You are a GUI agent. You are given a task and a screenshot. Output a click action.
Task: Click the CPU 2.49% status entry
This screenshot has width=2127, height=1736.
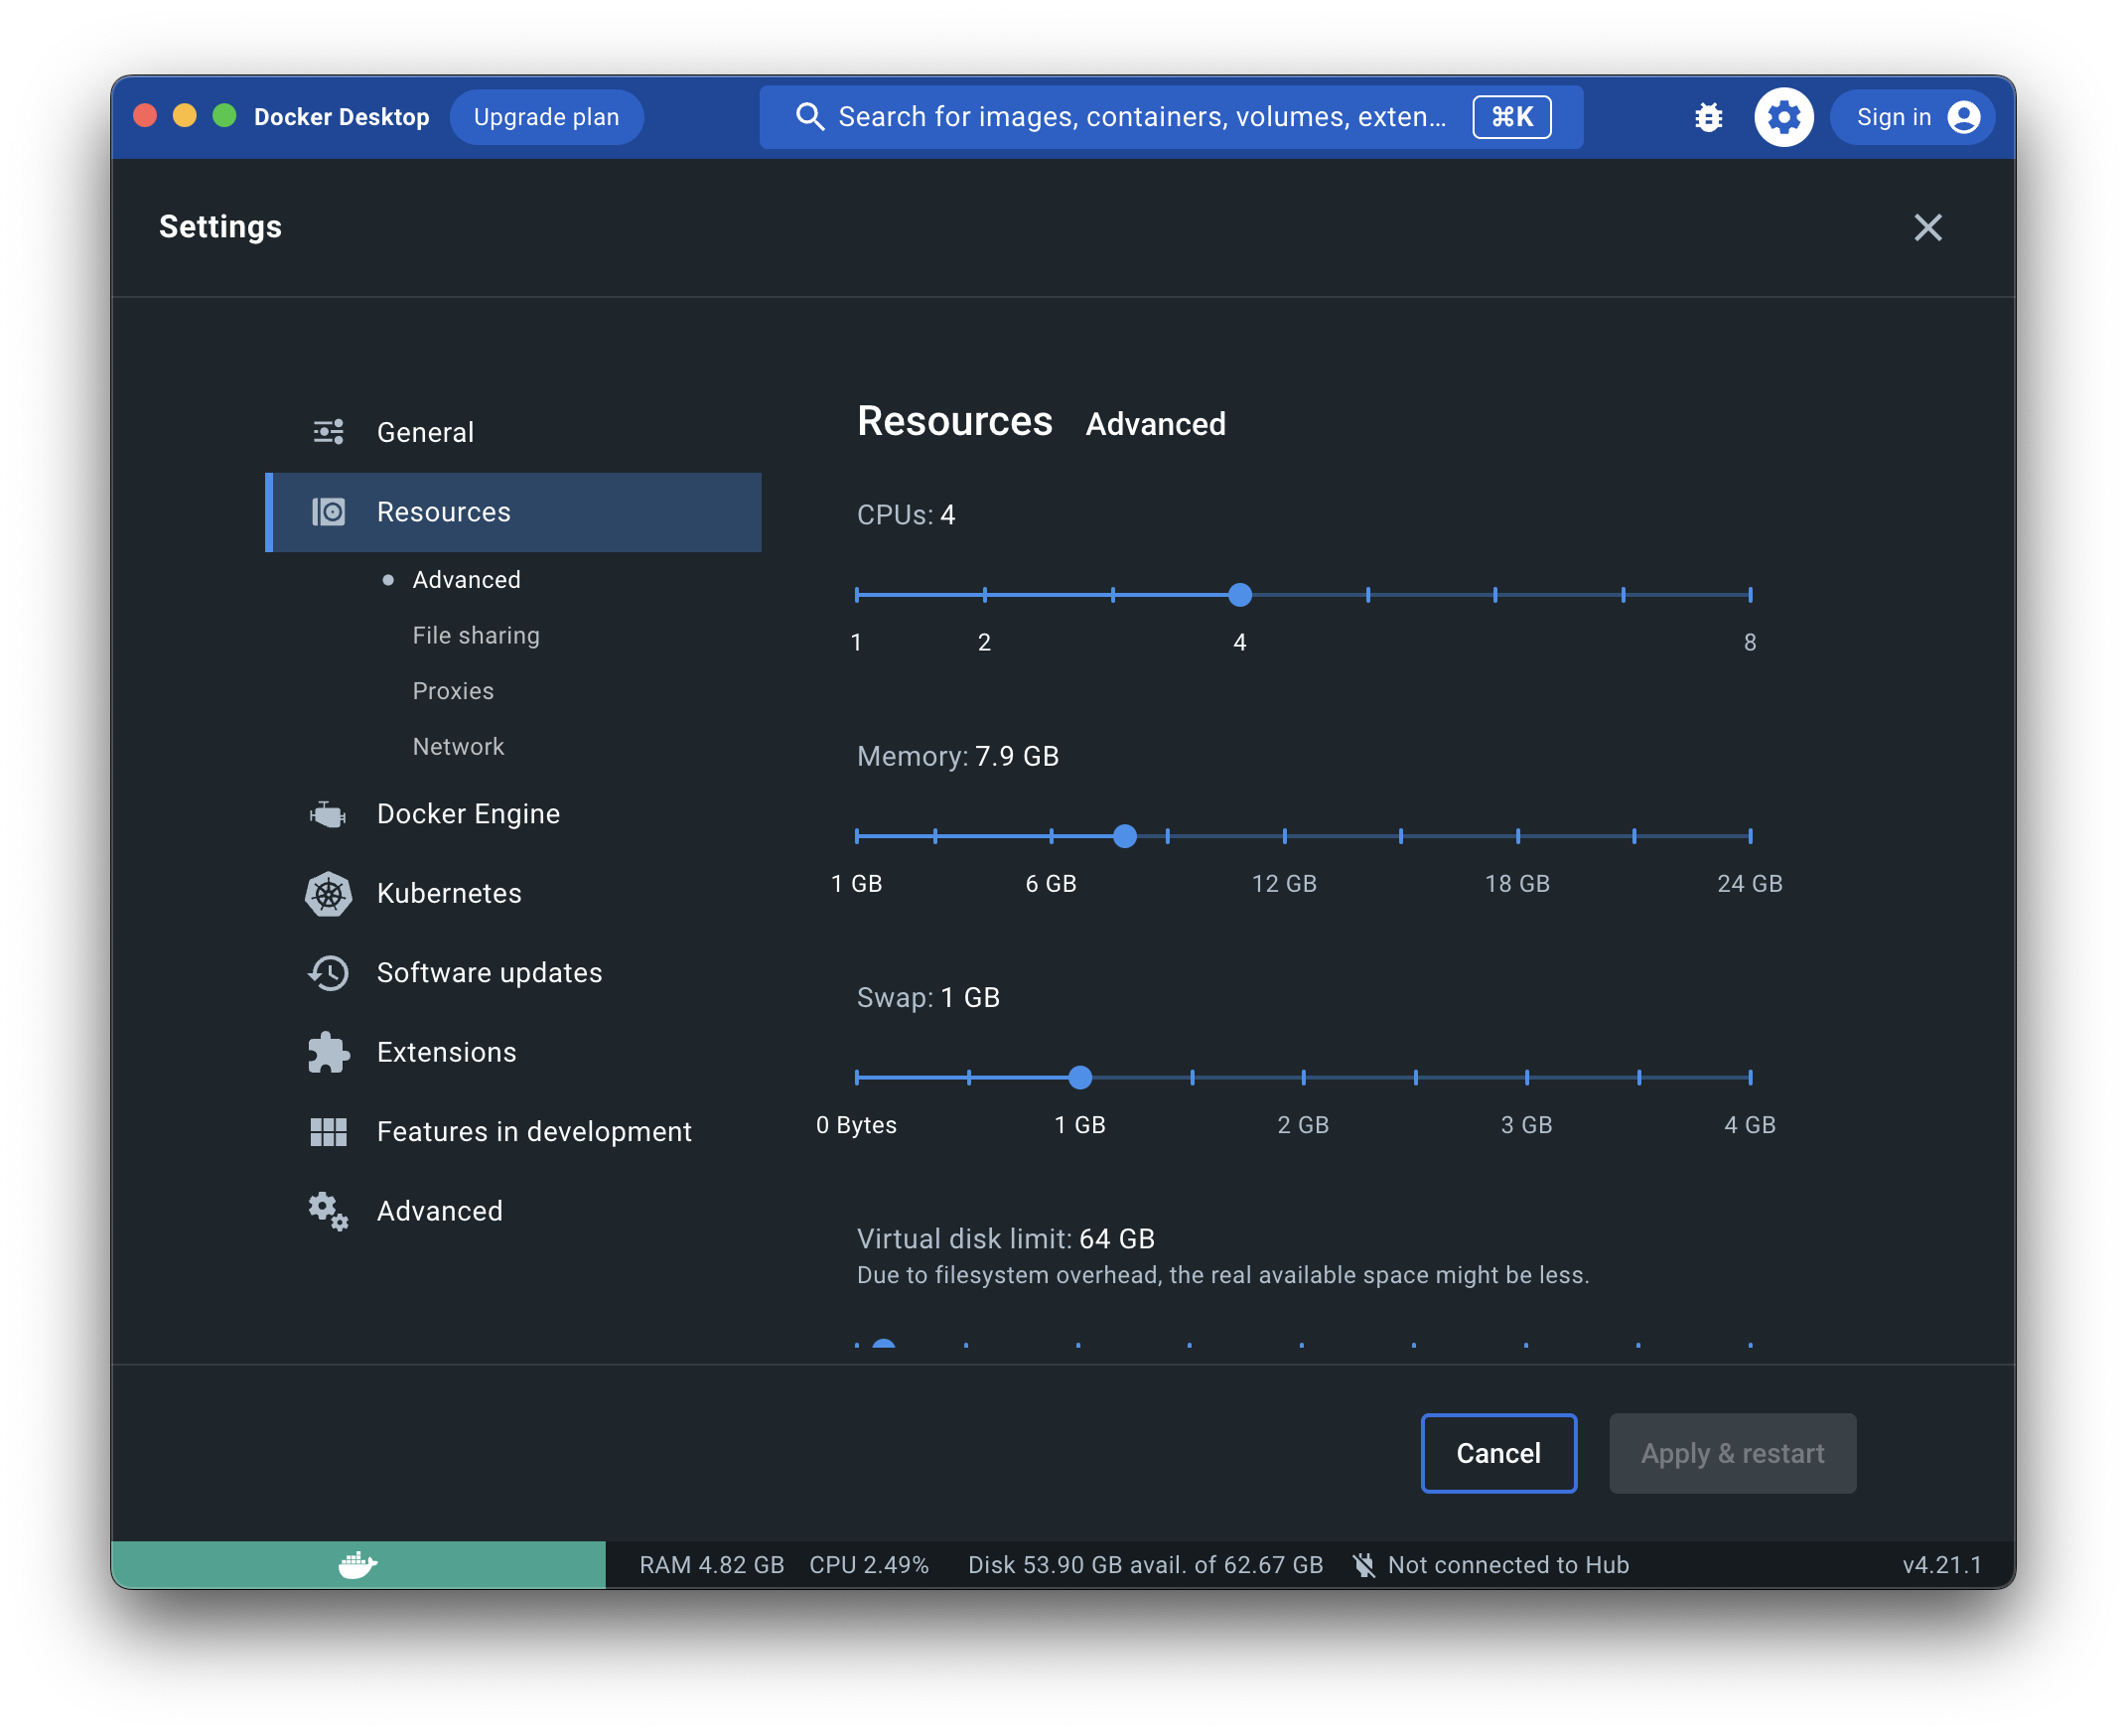[x=868, y=1565]
